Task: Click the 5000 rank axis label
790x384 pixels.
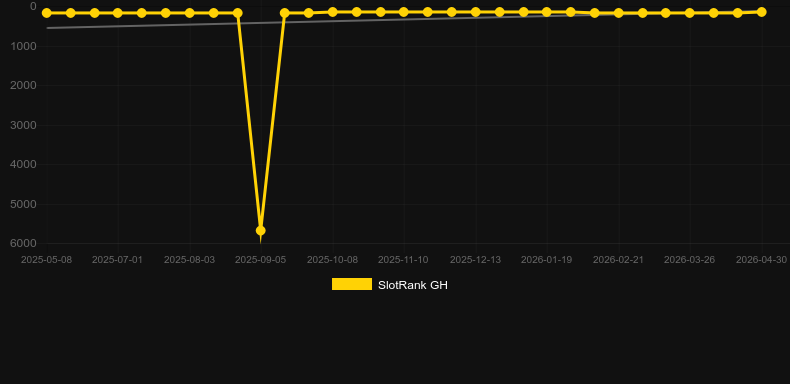Action: [23, 204]
